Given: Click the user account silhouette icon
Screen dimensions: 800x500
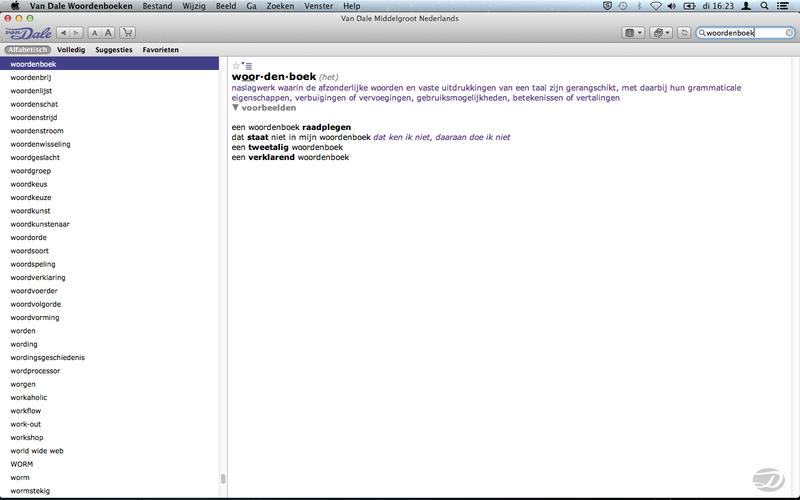Looking at the screenshot, I should pos(746,6).
